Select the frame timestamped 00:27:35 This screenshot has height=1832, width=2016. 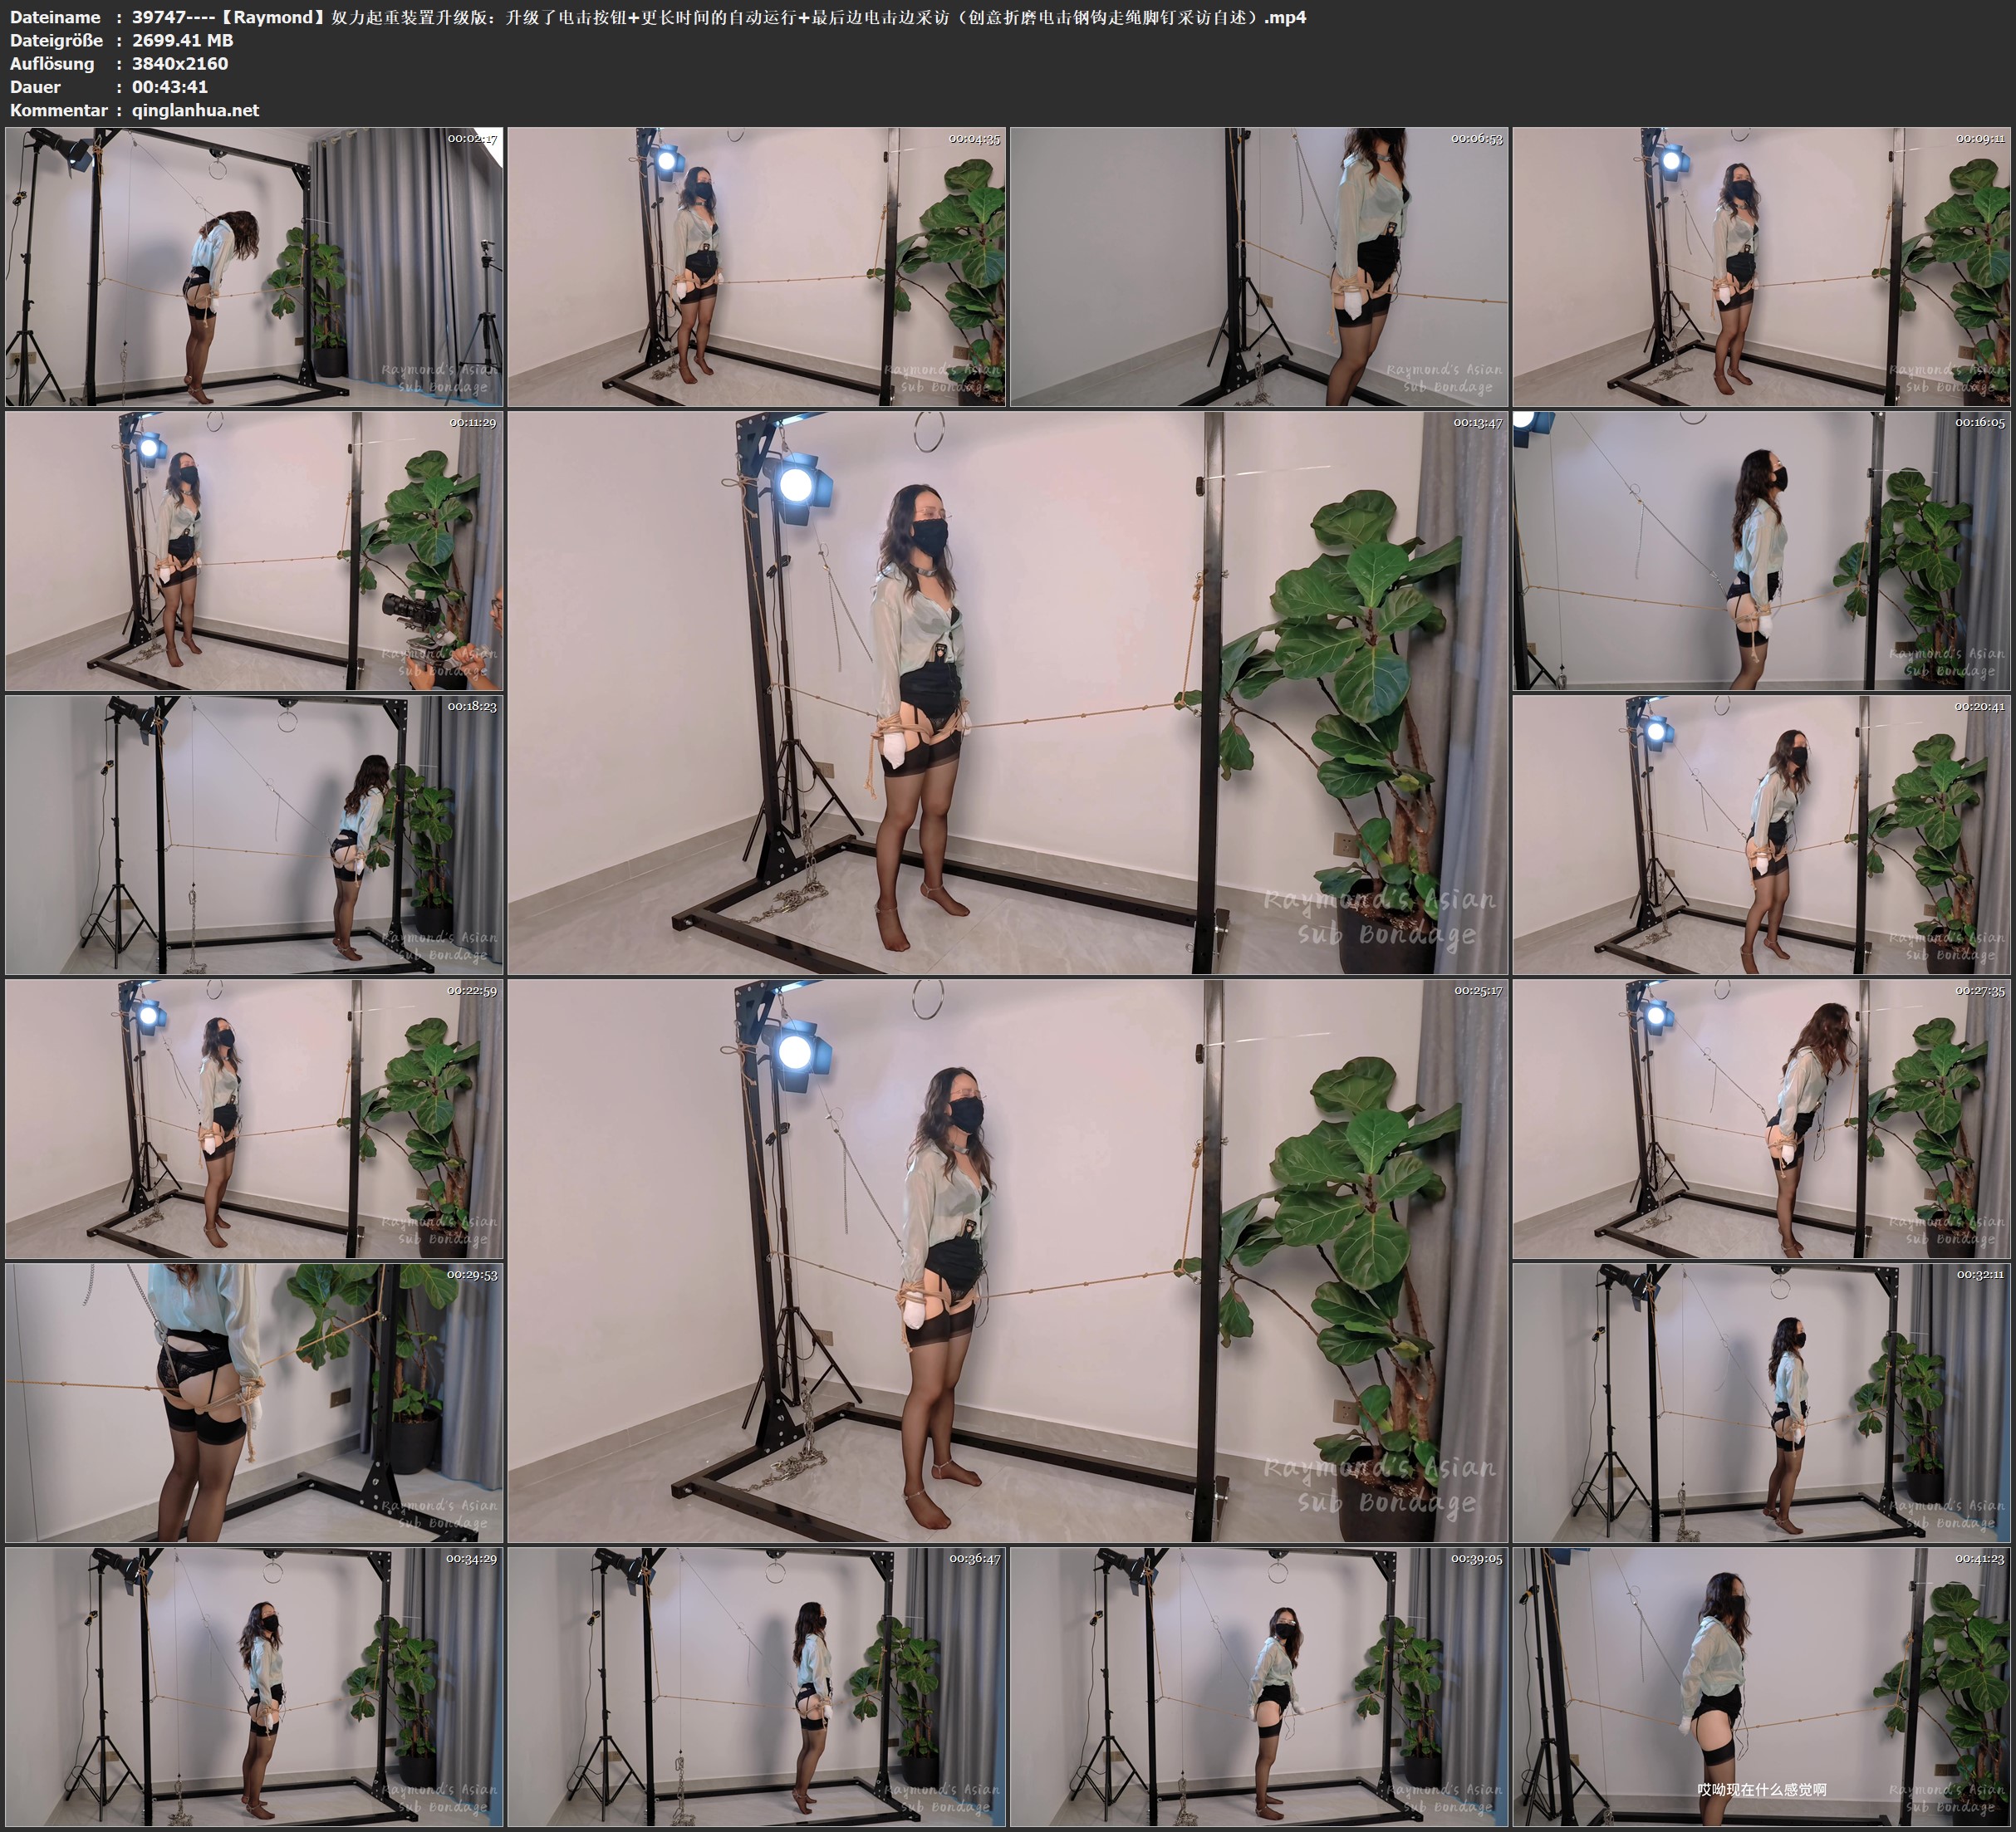coord(1761,1119)
